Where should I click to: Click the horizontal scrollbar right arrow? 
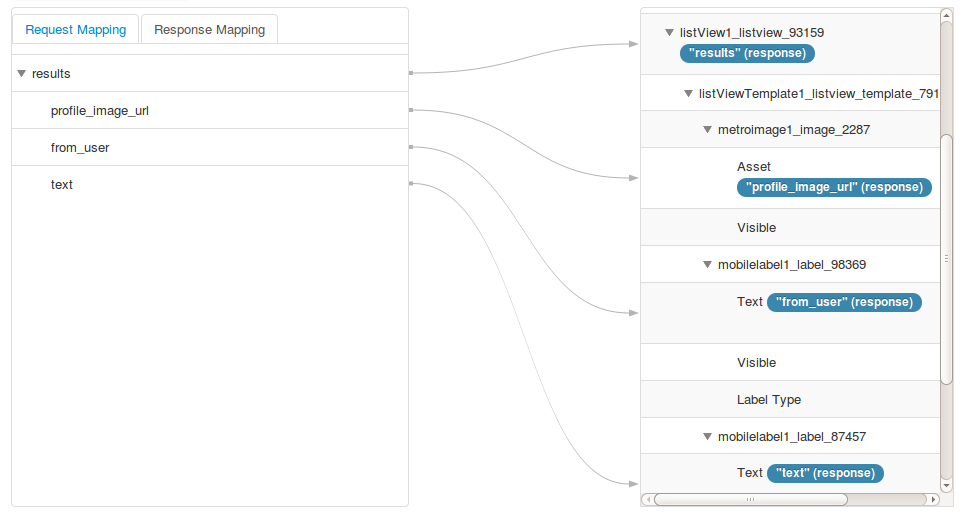(x=933, y=499)
